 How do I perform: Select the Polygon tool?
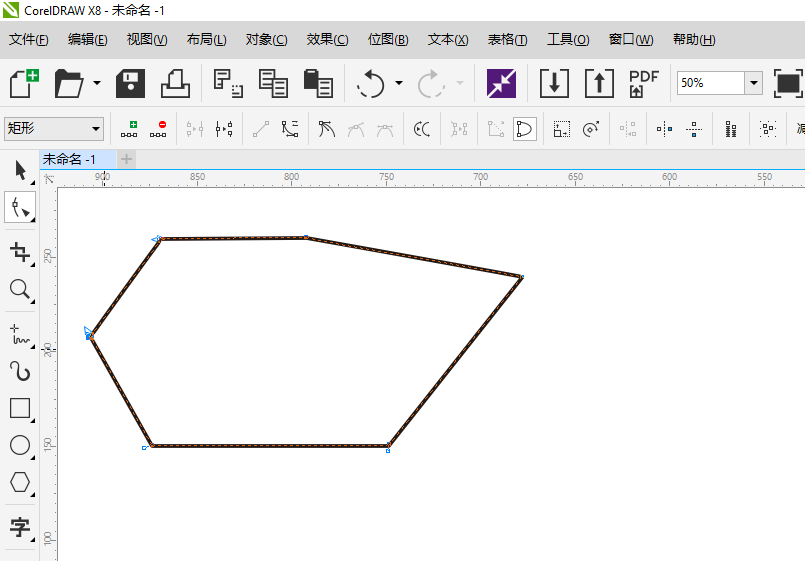[x=20, y=482]
